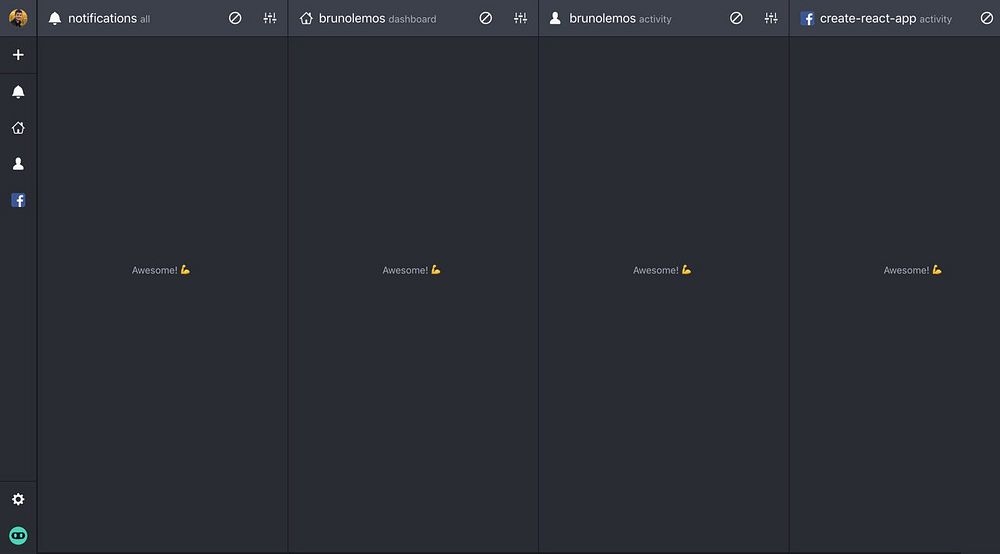Click 'Awesome!' text in the create-react-app column

pyautogui.click(x=906, y=270)
